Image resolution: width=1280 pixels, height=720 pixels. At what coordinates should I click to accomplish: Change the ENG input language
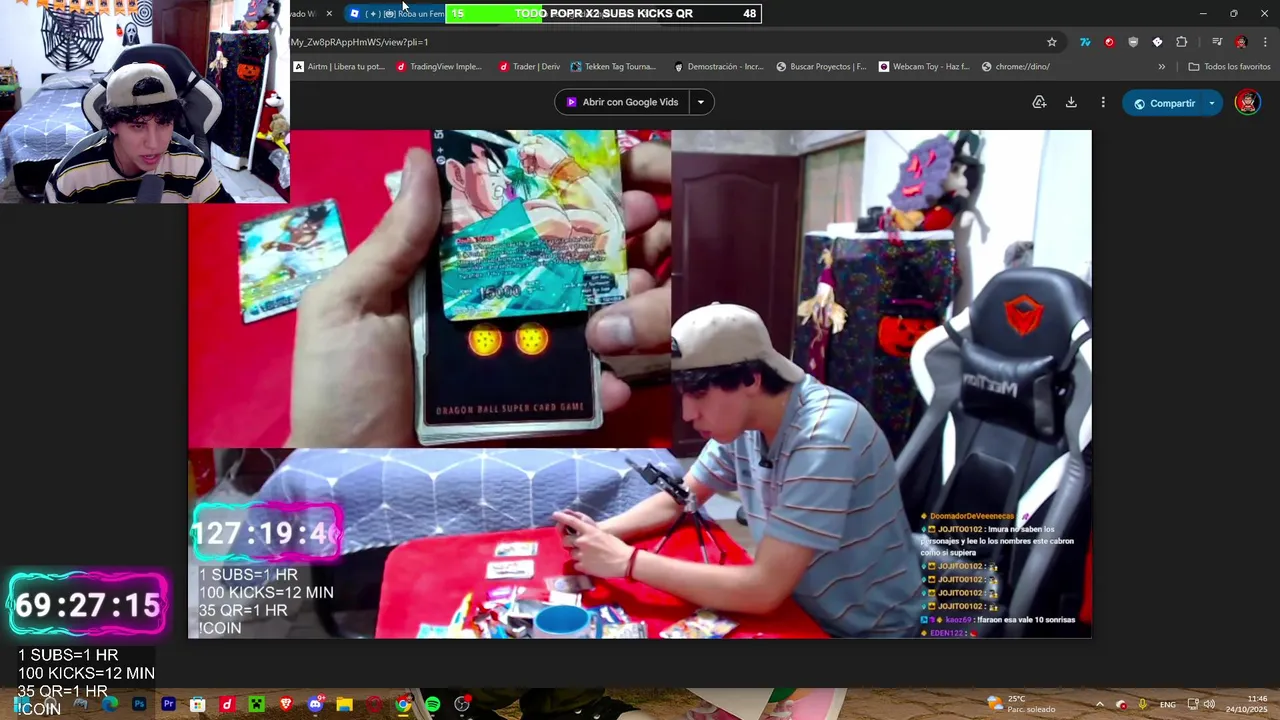click(x=1168, y=704)
